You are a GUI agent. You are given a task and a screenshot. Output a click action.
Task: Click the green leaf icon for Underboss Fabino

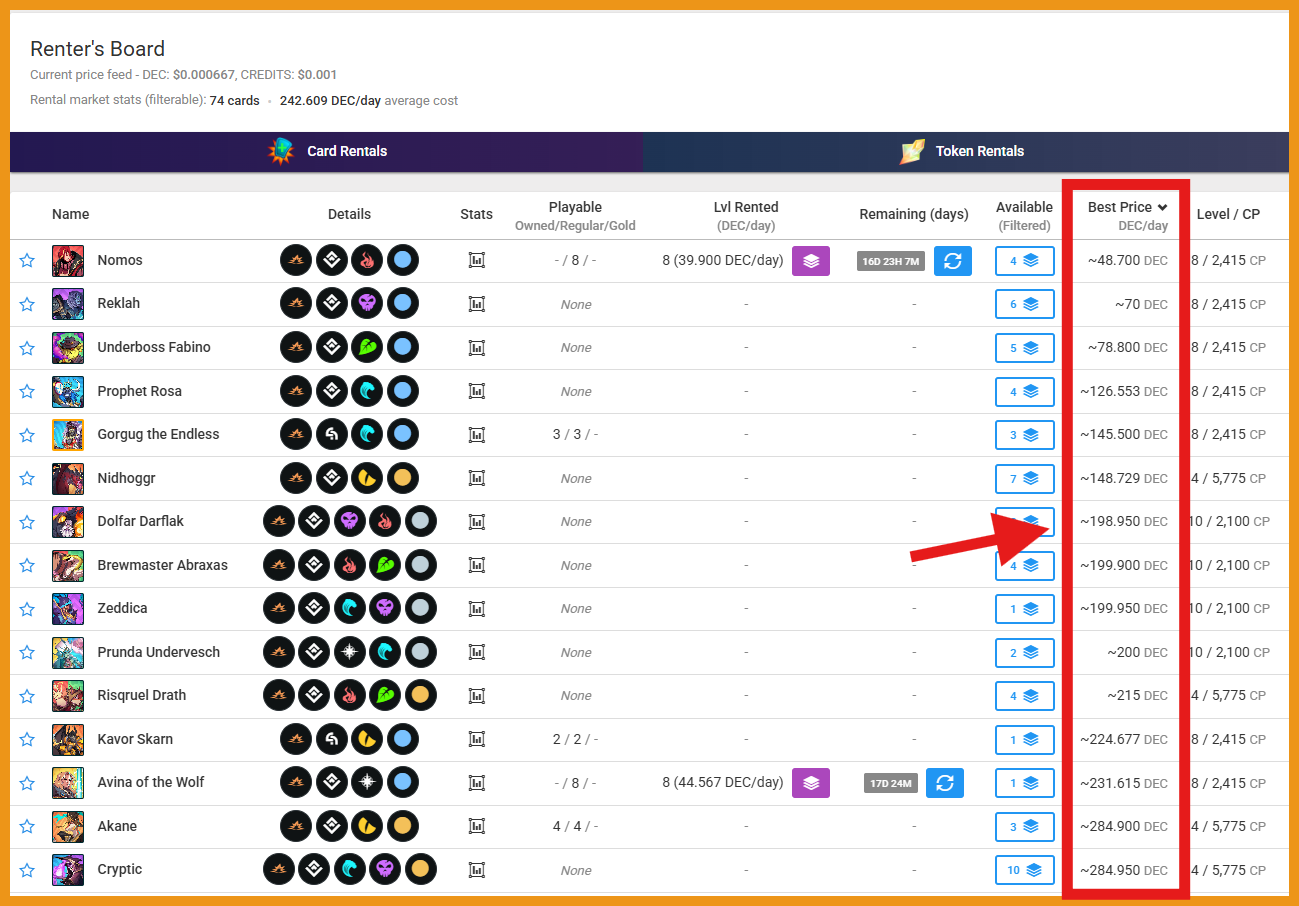click(x=367, y=348)
